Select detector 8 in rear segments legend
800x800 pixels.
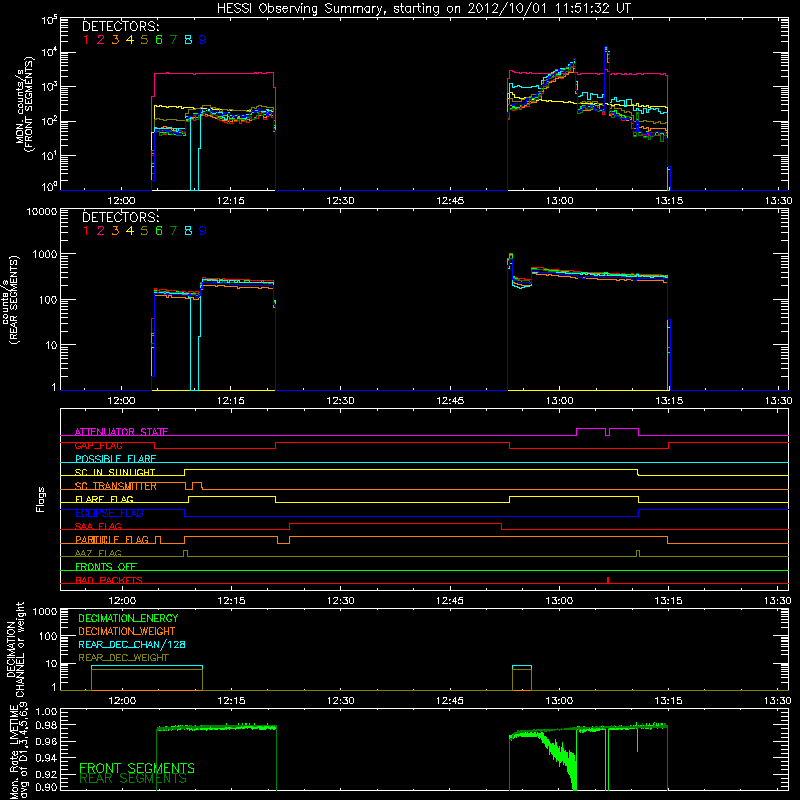[x=188, y=231]
